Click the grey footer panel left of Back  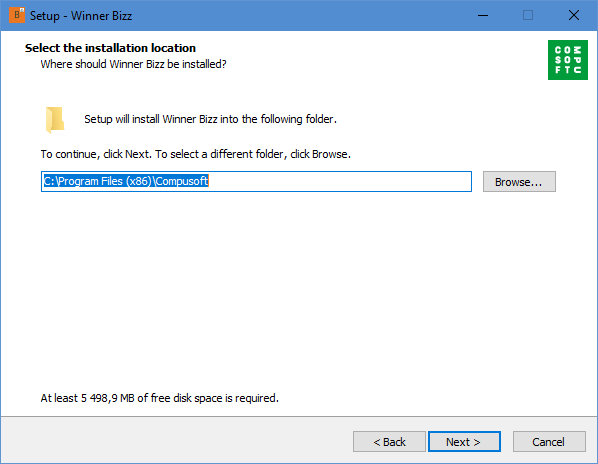tap(175, 440)
